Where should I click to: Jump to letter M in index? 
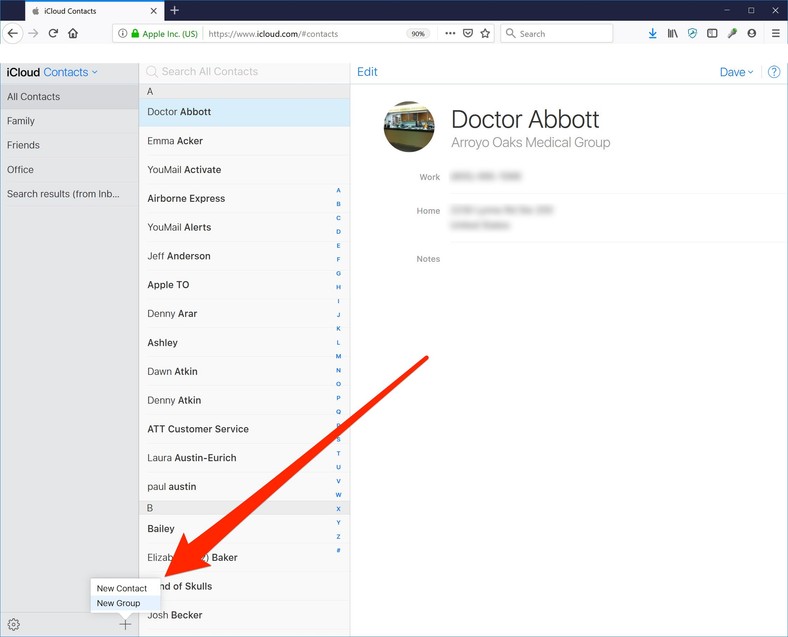click(x=338, y=356)
